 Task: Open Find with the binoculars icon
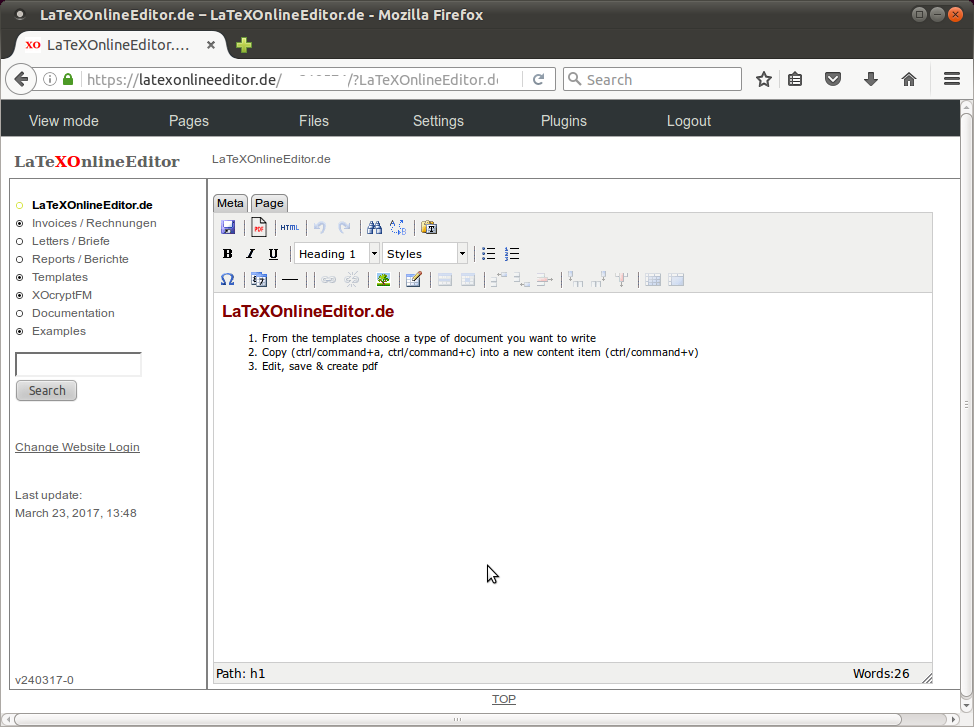pyautogui.click(x=374, y=227)
